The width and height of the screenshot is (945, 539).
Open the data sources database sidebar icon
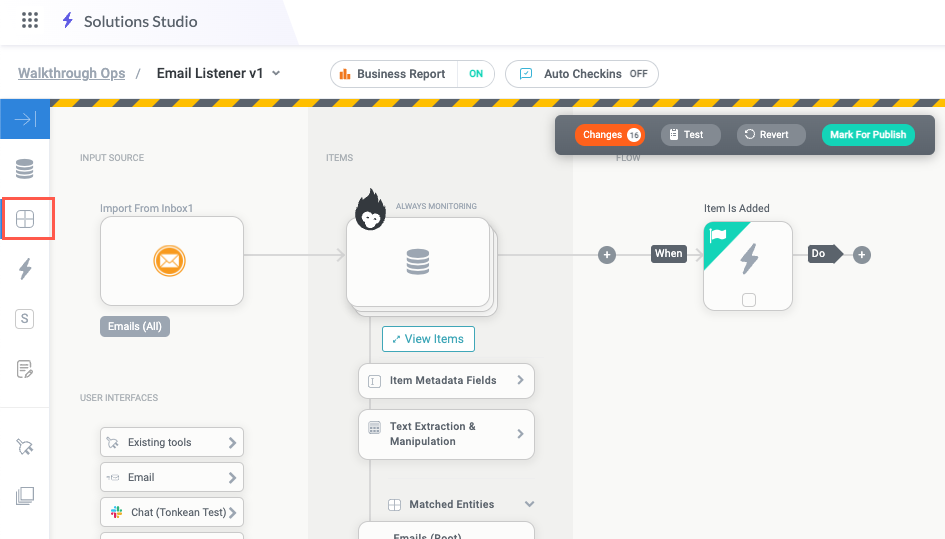tap(25, 169)
